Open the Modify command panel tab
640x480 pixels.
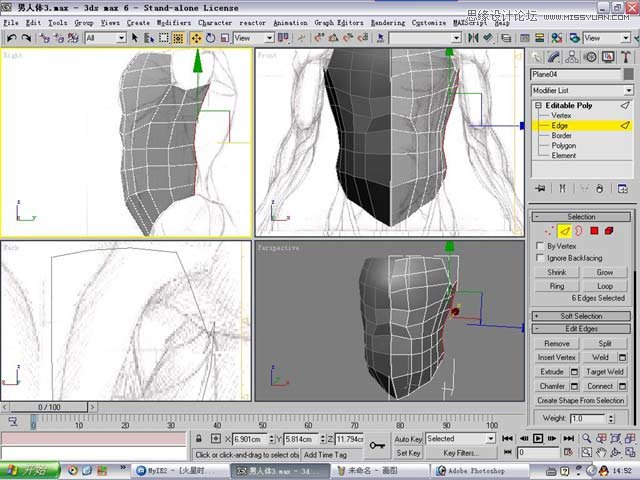point(556,57)
